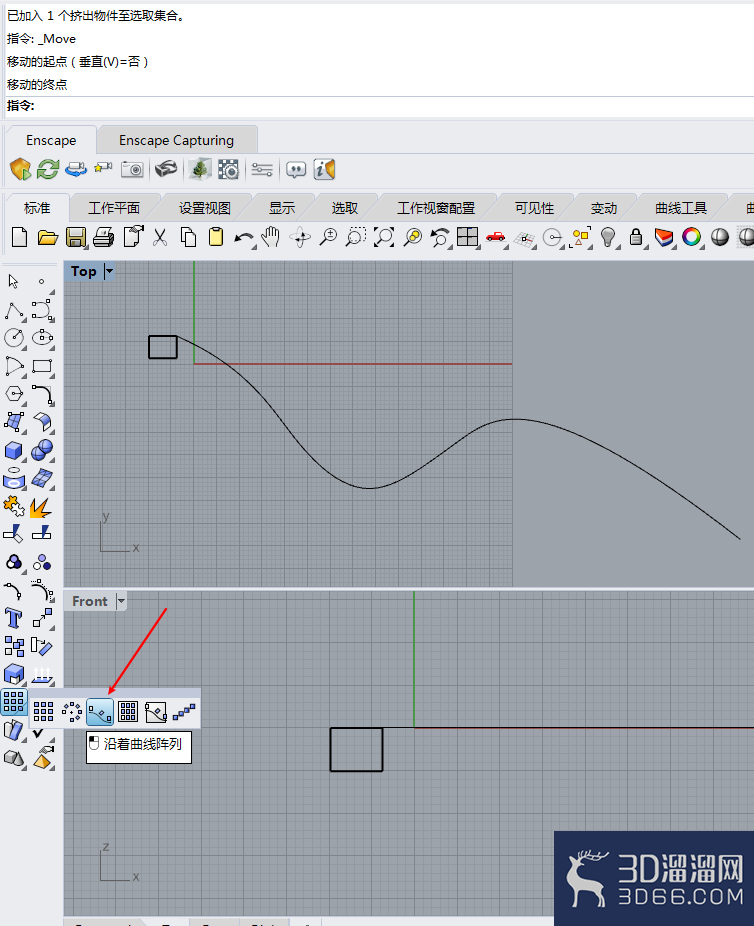Expand the Circle tool flyout arrow
754x926 pixels.
coord(24,348)
